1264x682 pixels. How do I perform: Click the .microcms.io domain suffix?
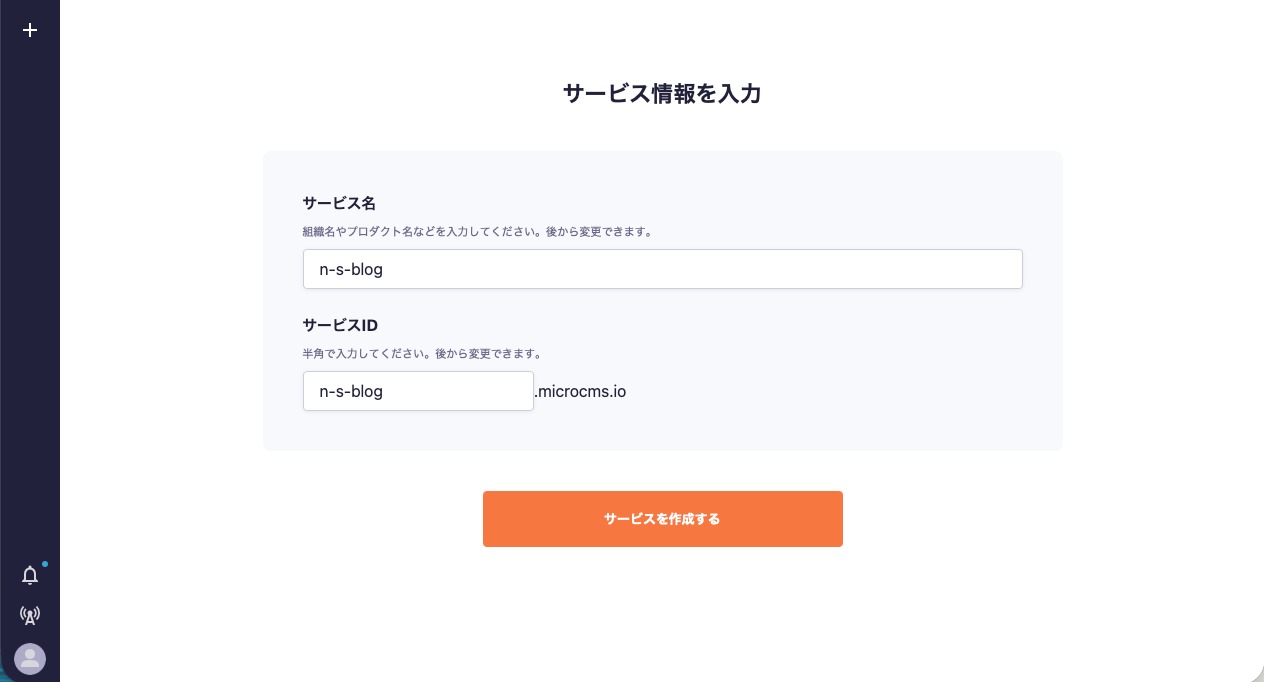pyautogui.click(x=580, y=391)
